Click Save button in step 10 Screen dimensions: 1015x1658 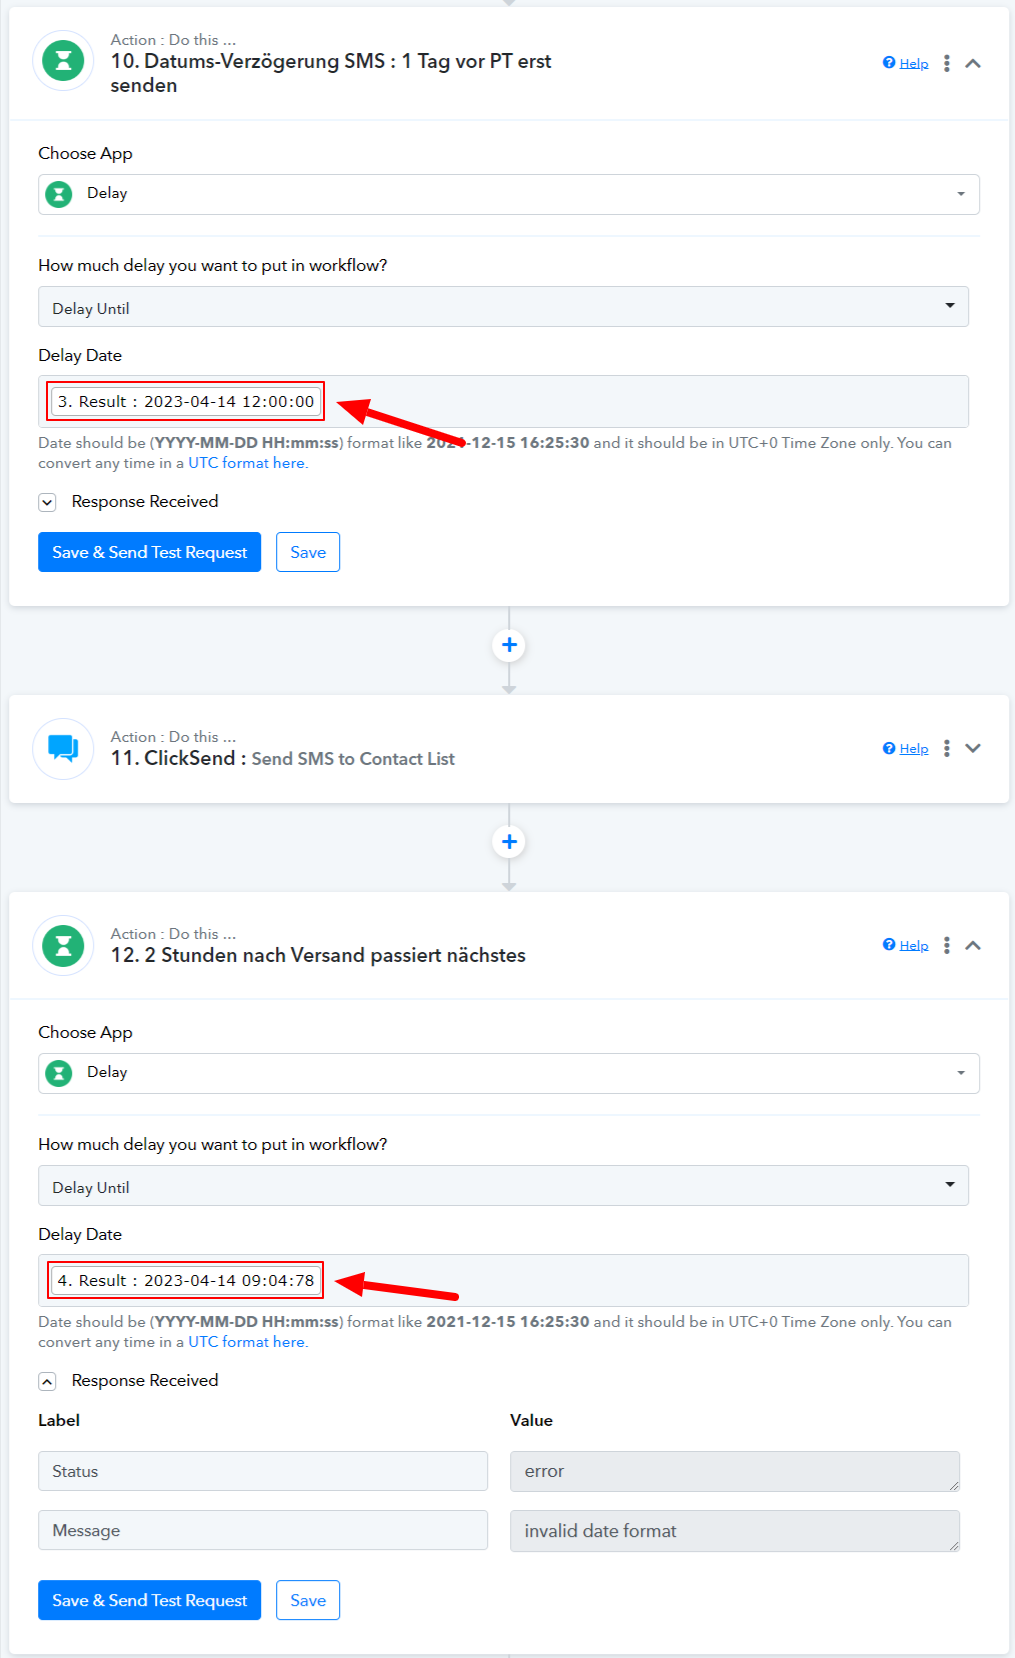pos(307,552)
